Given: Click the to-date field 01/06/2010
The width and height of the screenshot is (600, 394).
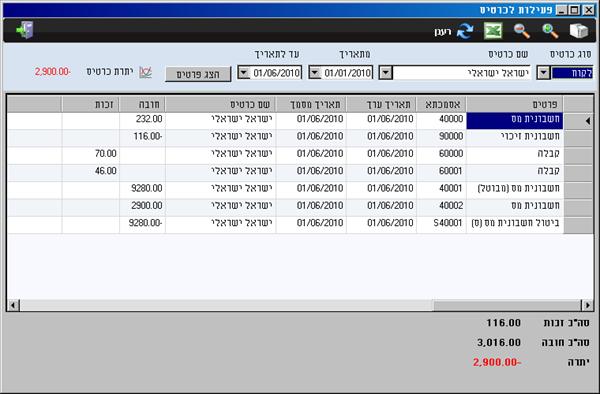Looking at the screenshot, I should tap(276, 73).
